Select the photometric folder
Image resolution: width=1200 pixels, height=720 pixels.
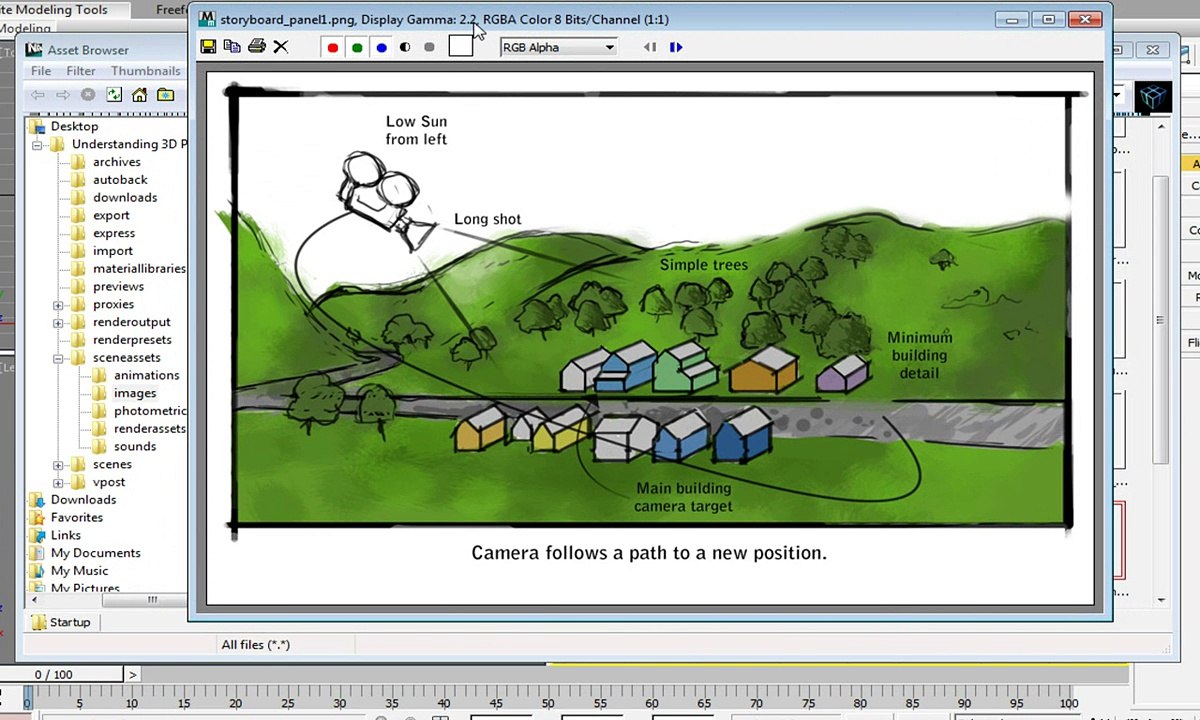(150, 411)
